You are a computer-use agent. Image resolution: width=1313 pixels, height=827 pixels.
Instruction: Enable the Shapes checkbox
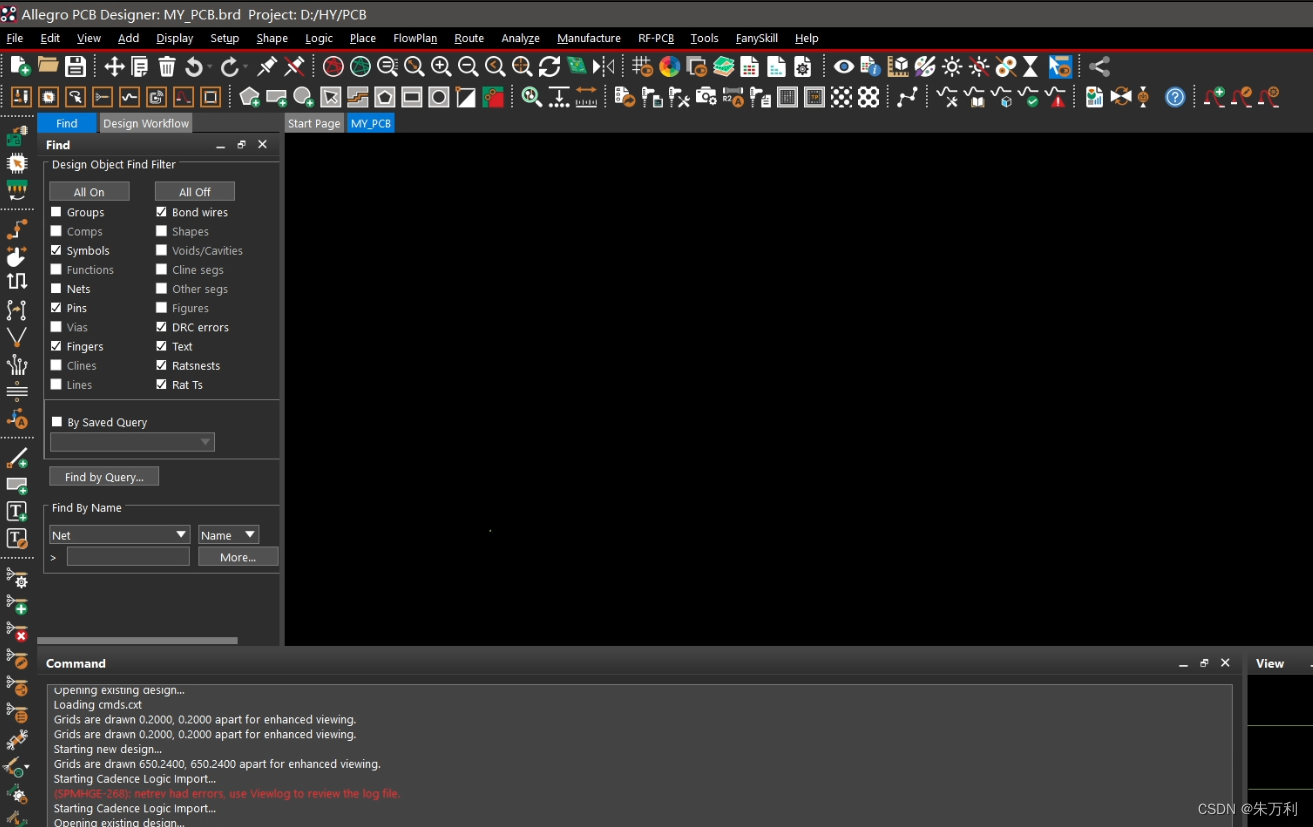(x=162, y=231)
